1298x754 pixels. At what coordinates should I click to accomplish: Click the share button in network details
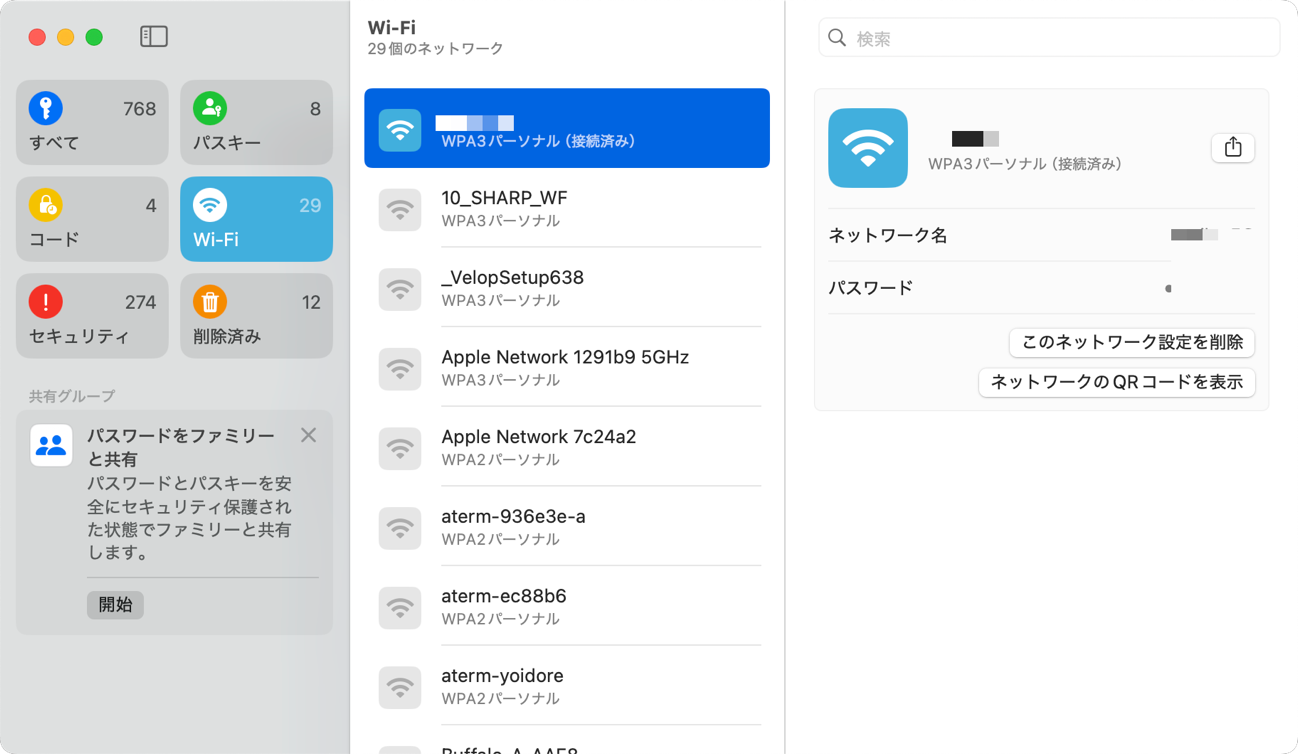click(x=1233, y=147)
